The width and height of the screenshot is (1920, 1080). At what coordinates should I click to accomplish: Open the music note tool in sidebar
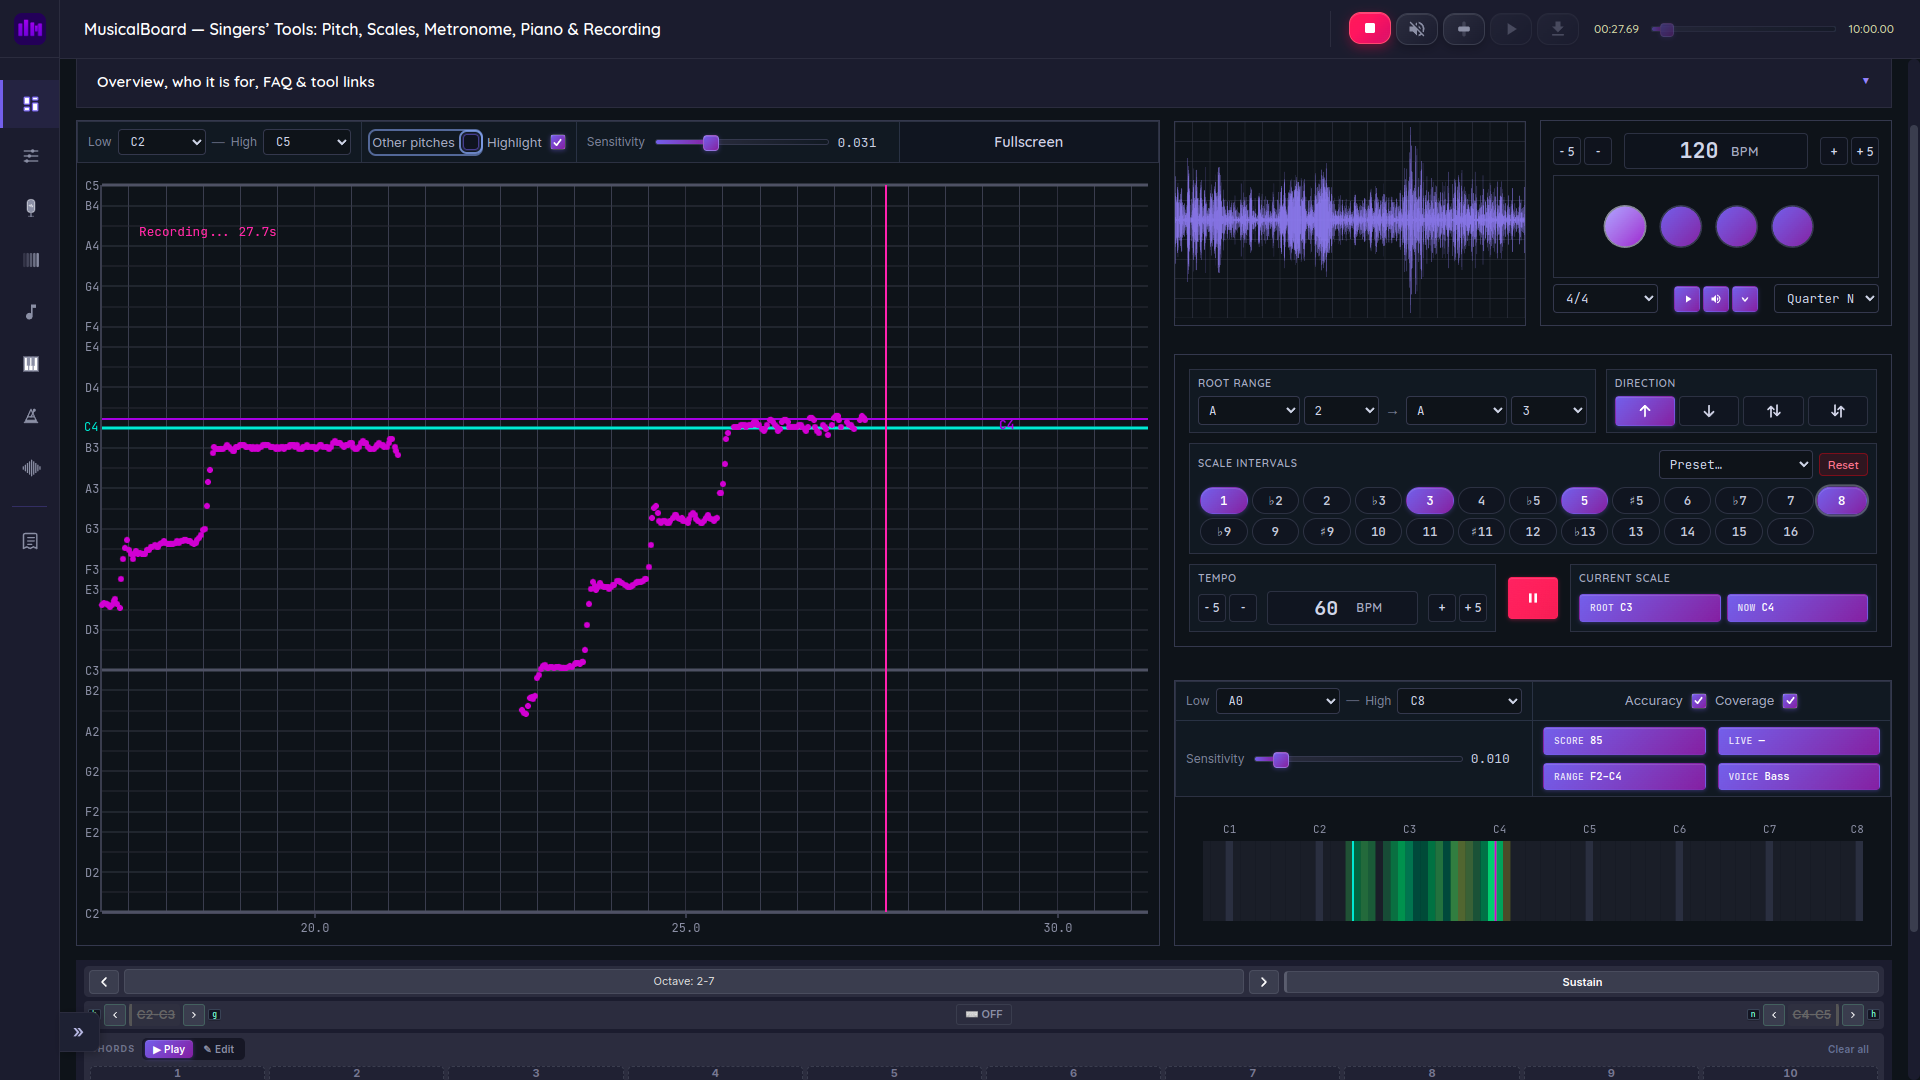(x=31, y=312)
